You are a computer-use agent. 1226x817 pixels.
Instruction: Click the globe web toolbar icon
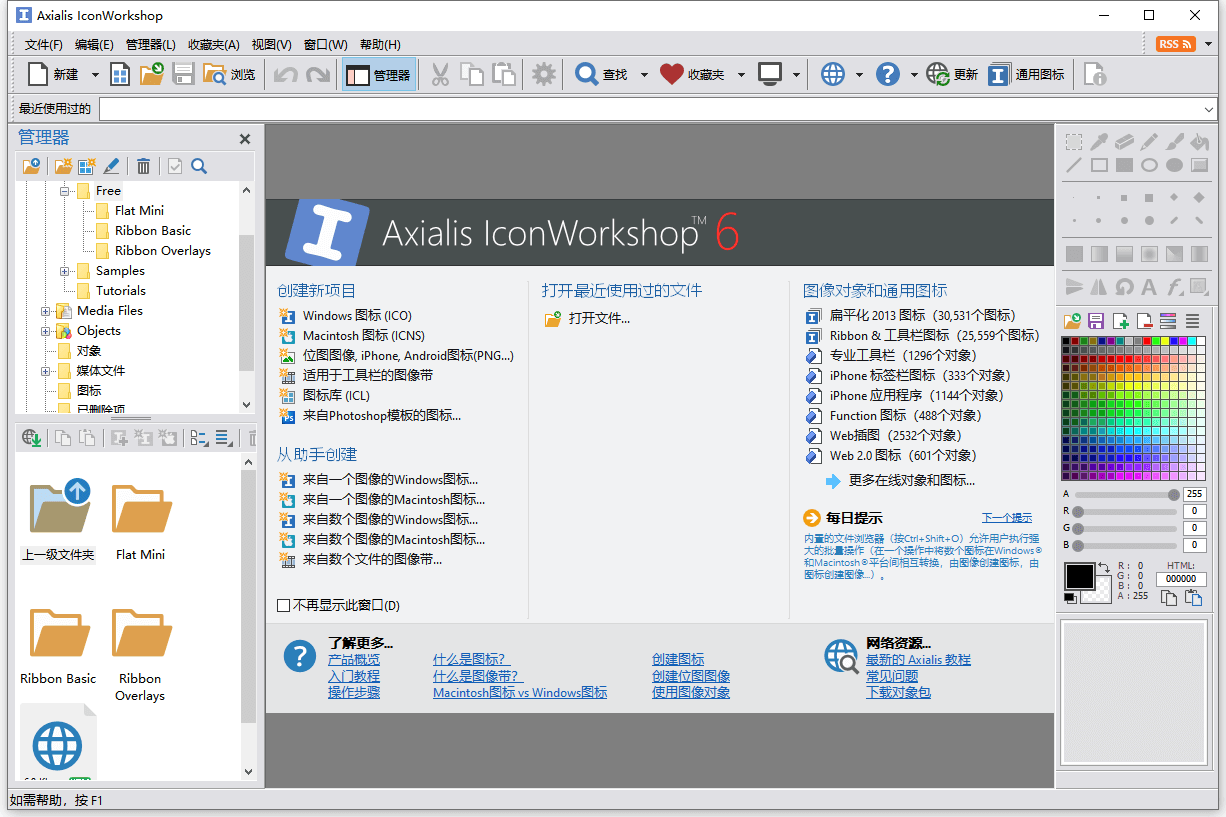click(833, 75)
